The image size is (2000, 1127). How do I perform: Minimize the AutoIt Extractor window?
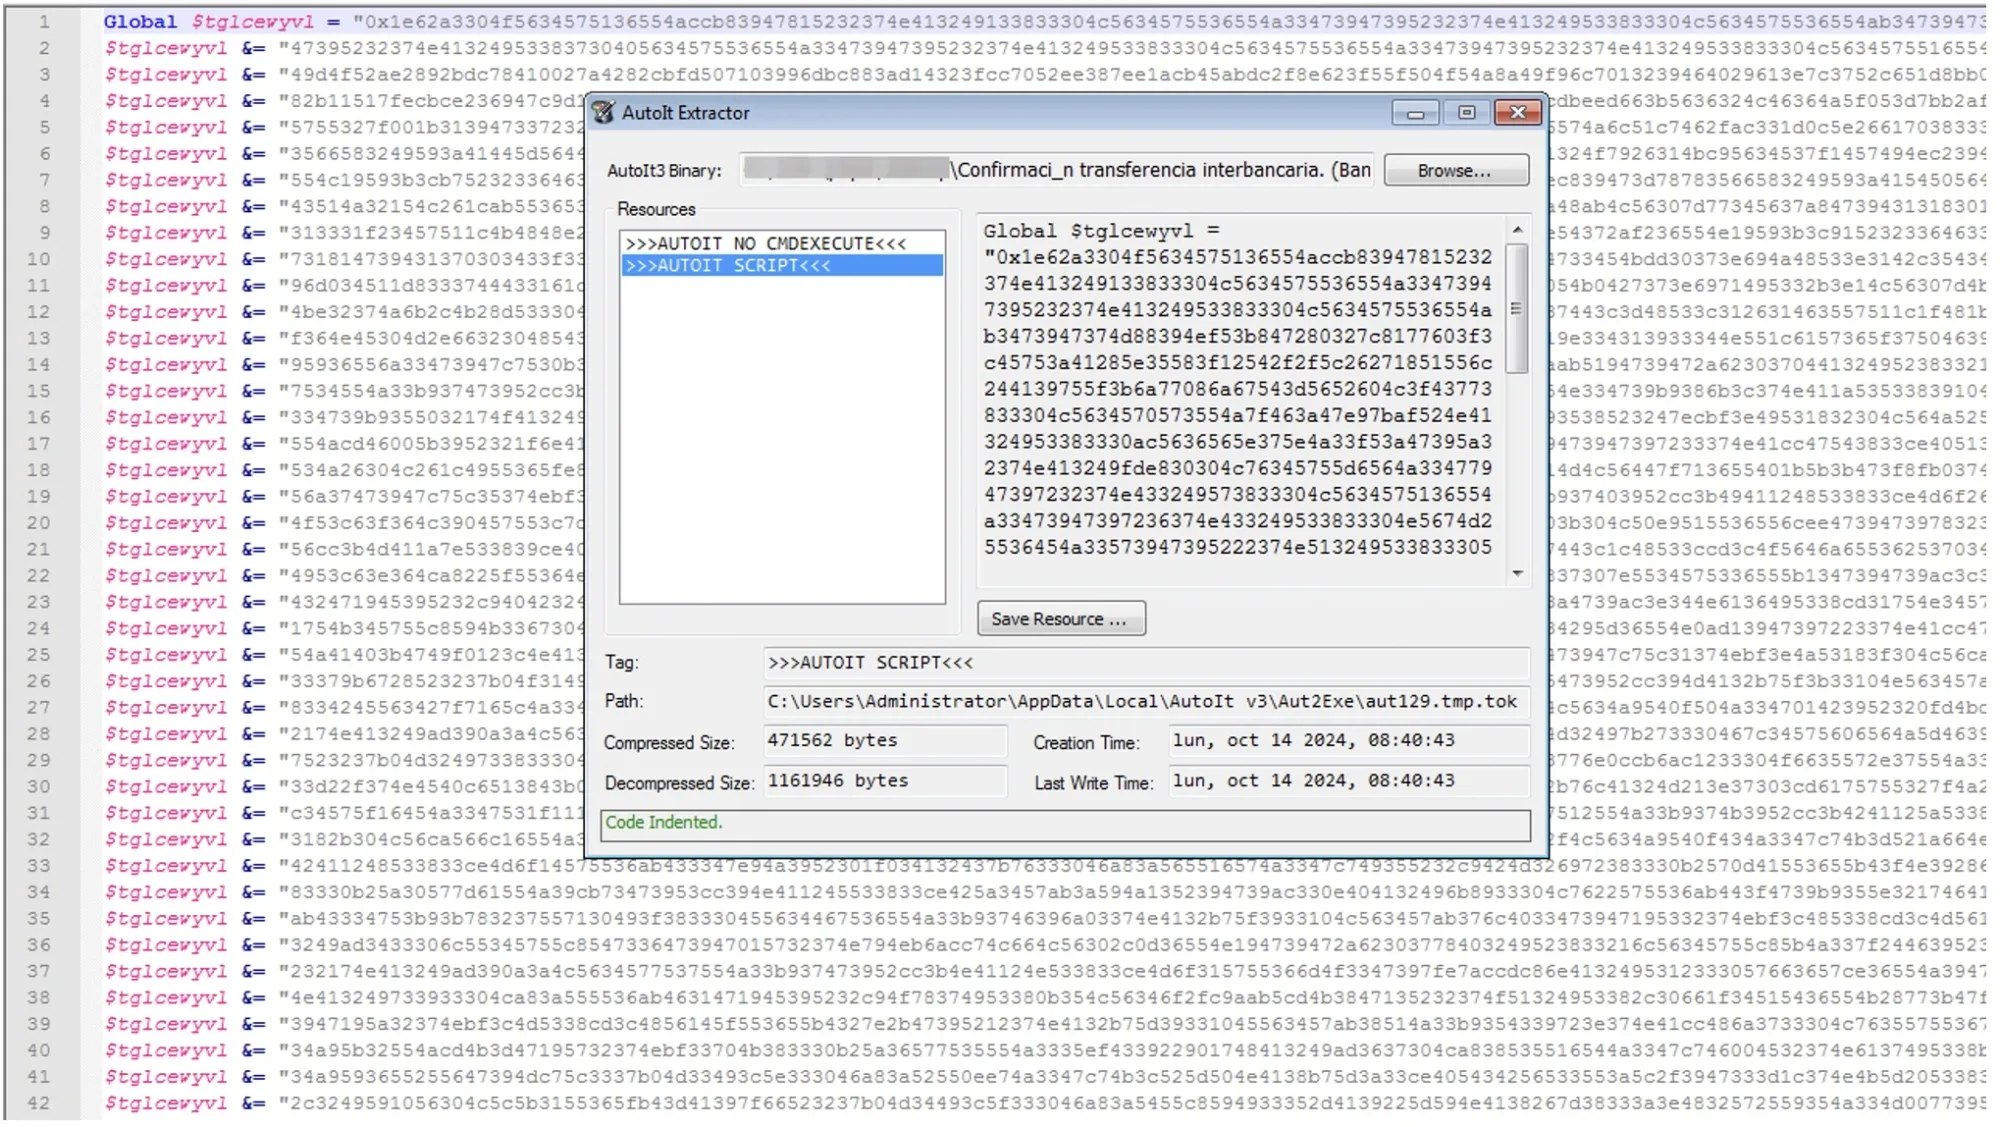pyautogui.click(x=1415, y=113)
